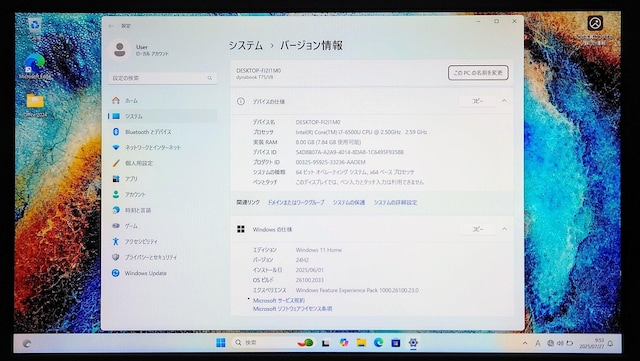Click the network globe icon in the tray

click(551, 343)
